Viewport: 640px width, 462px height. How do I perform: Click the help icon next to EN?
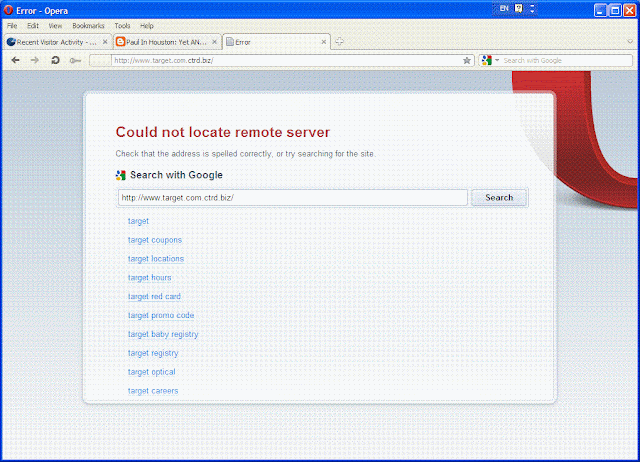click(518, 8)
